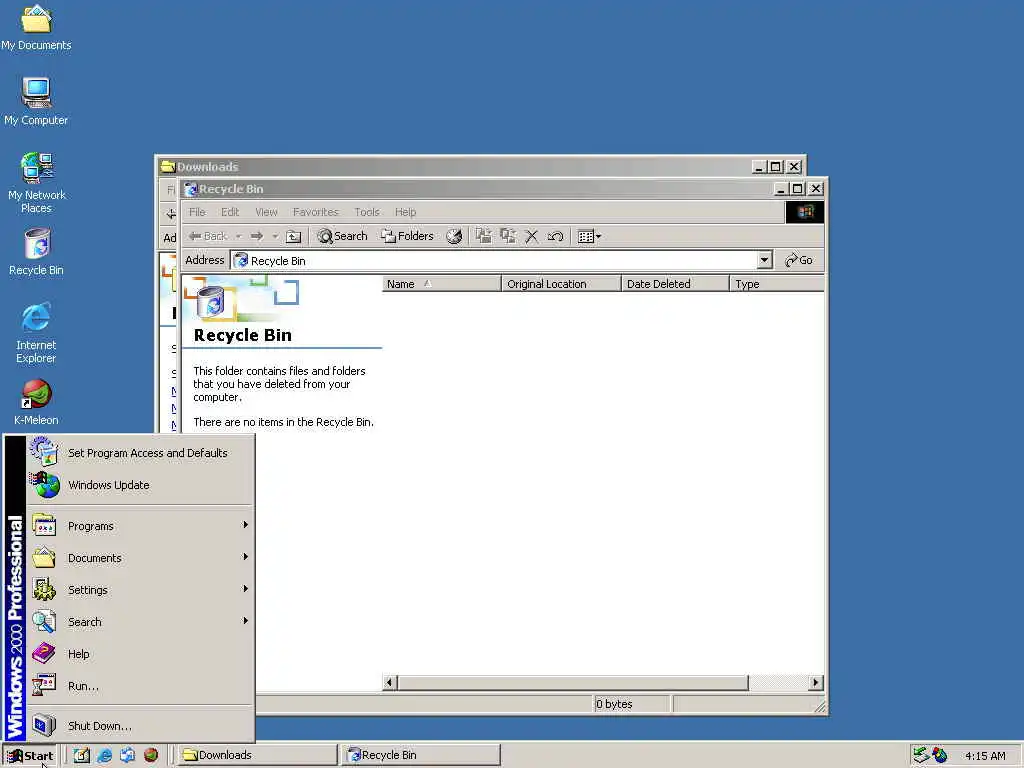Open the Edit menu in Recycle Bin
Screen dimensions: 1024x768
(230, 212)
